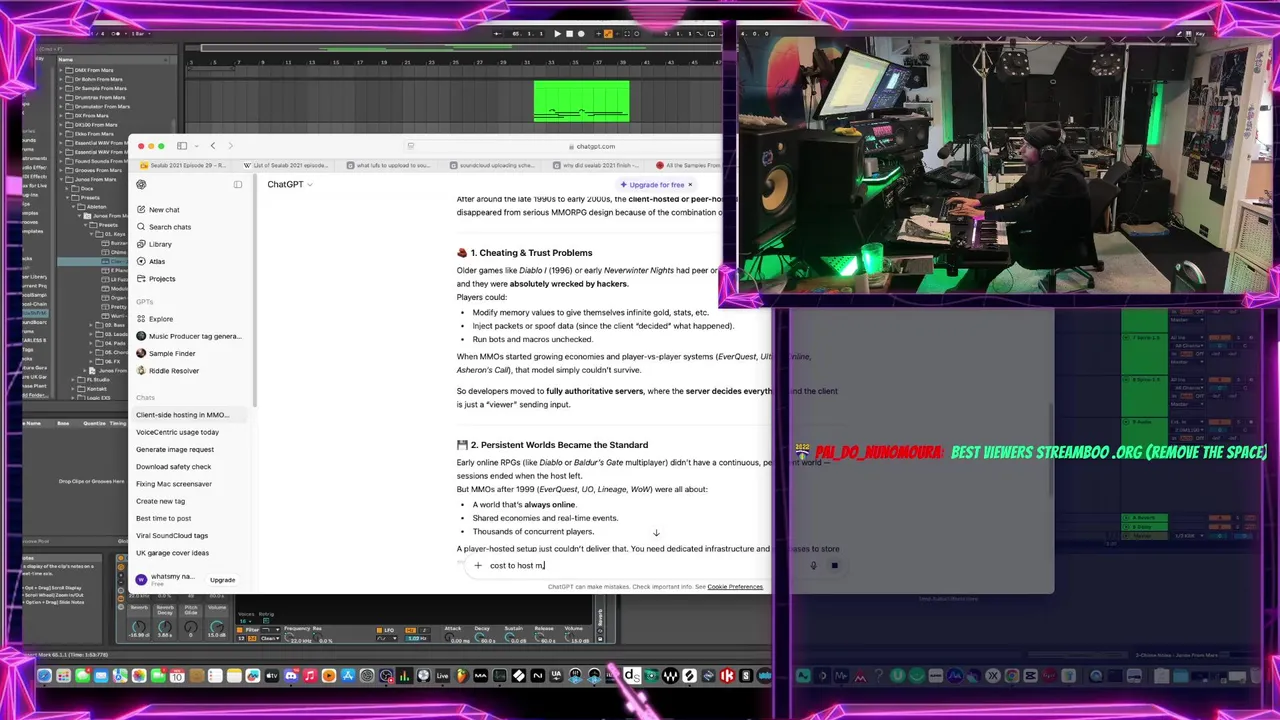Toggle the orange automation arm button in Ableton
Image resolution: width=1280 pixels, height=720 pixels.
(x=607, y=34)
